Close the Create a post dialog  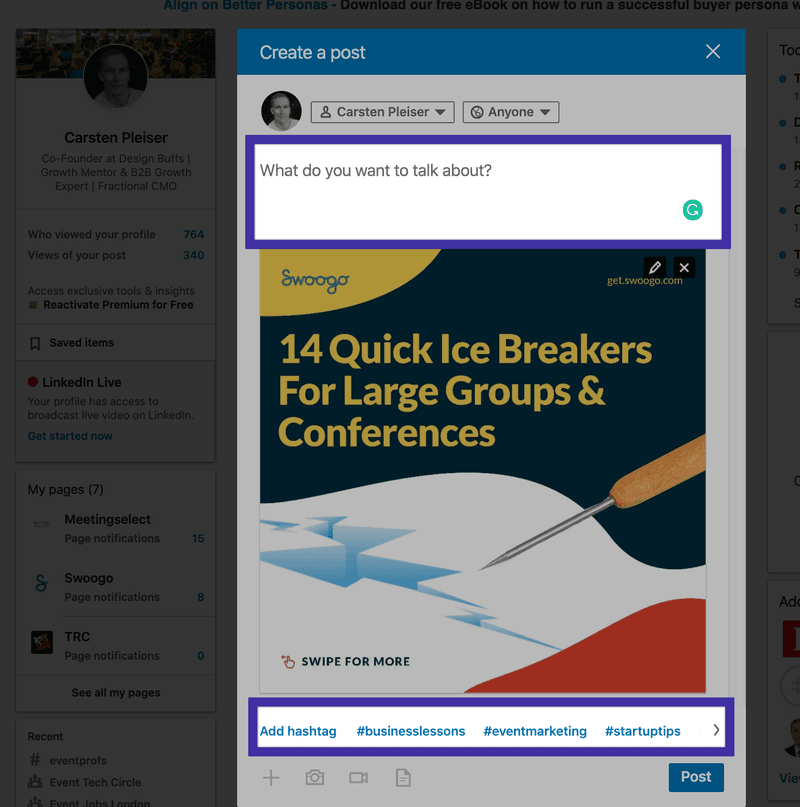(x=713, y=51)
